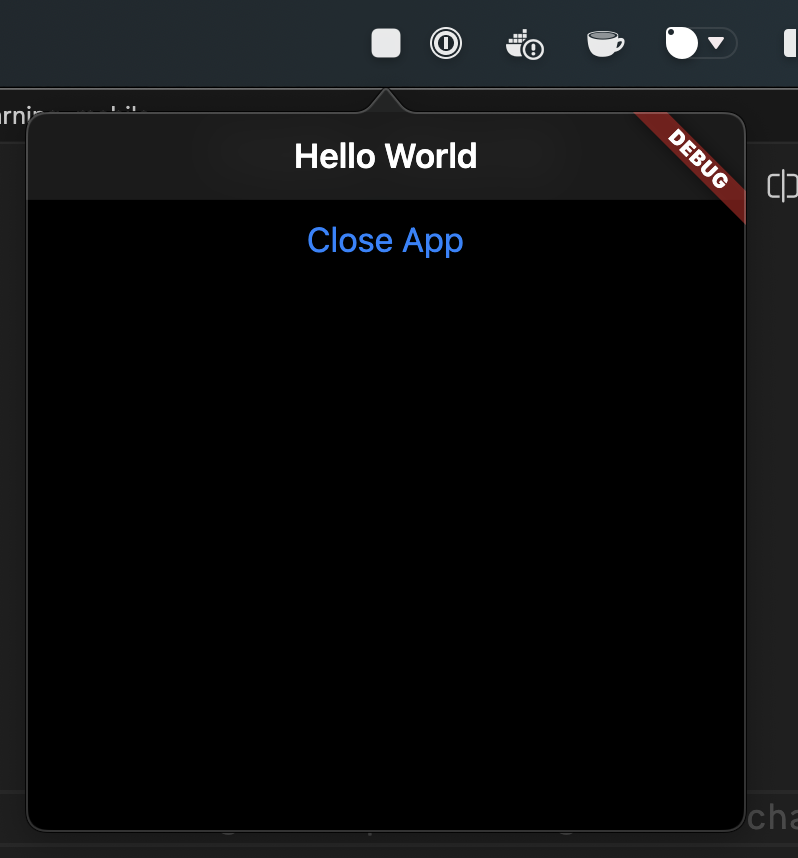Click the warning badge on the Docker icon
The image size is (798, 858).
(533, 49)
